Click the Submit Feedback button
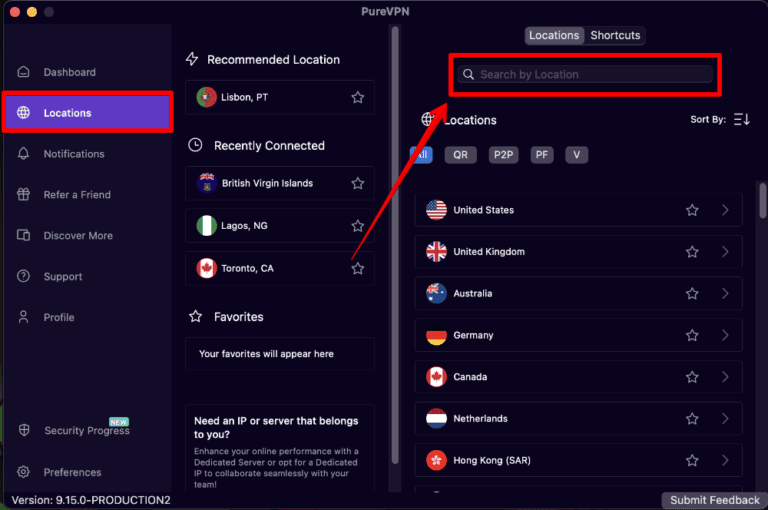 (x=714, y=500)
